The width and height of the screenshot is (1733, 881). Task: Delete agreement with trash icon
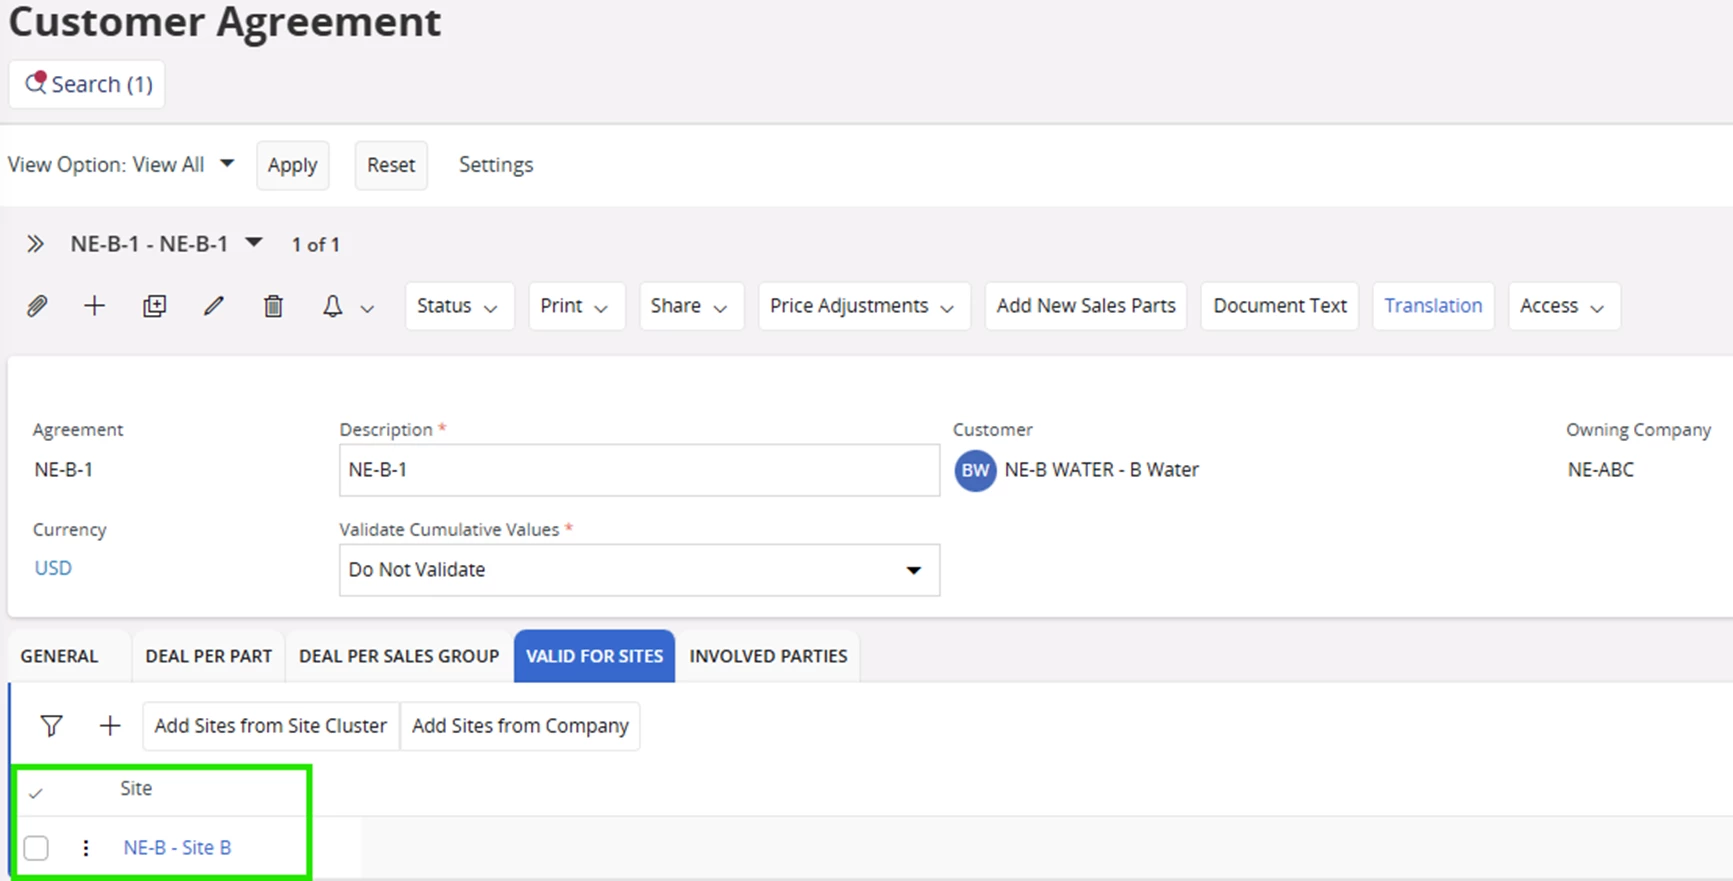tap(273, 306)
